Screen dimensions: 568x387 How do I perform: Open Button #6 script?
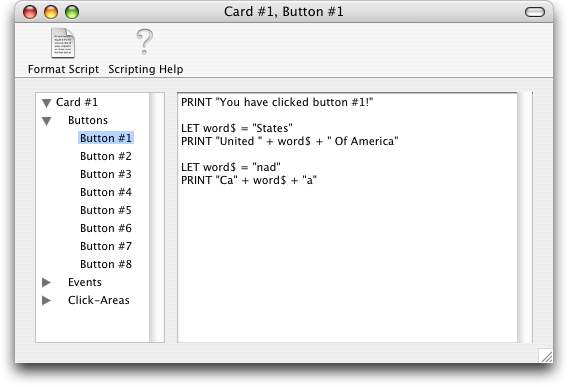pos(106,228)
